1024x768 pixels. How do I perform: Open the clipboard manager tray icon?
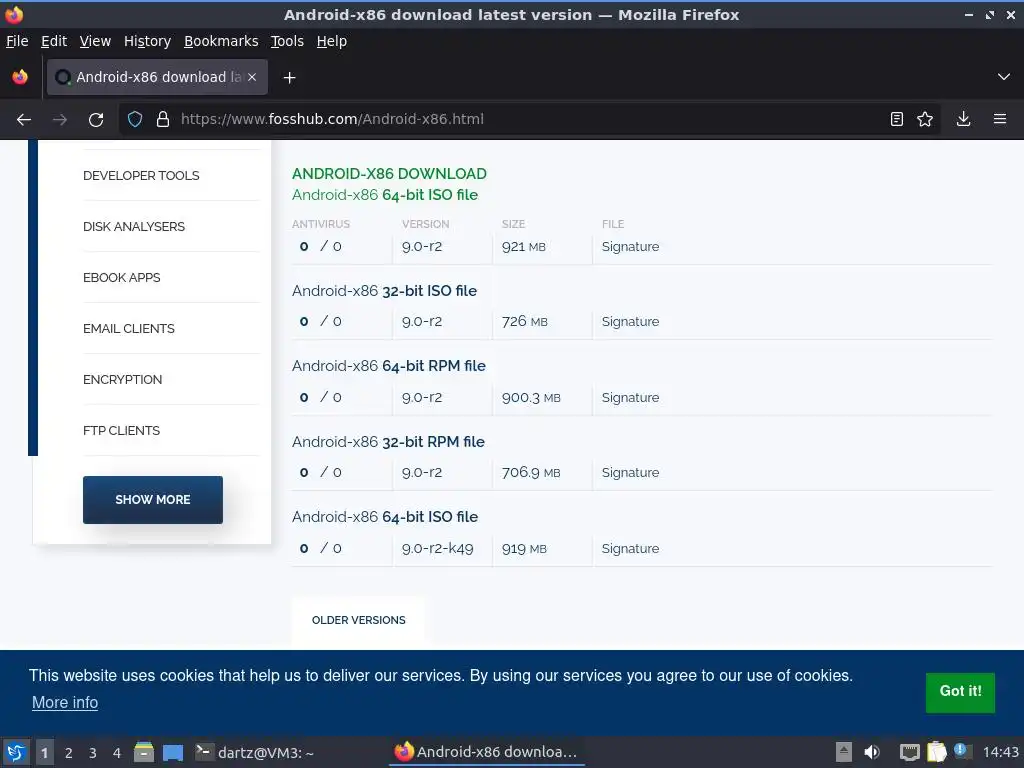point(936,752)
